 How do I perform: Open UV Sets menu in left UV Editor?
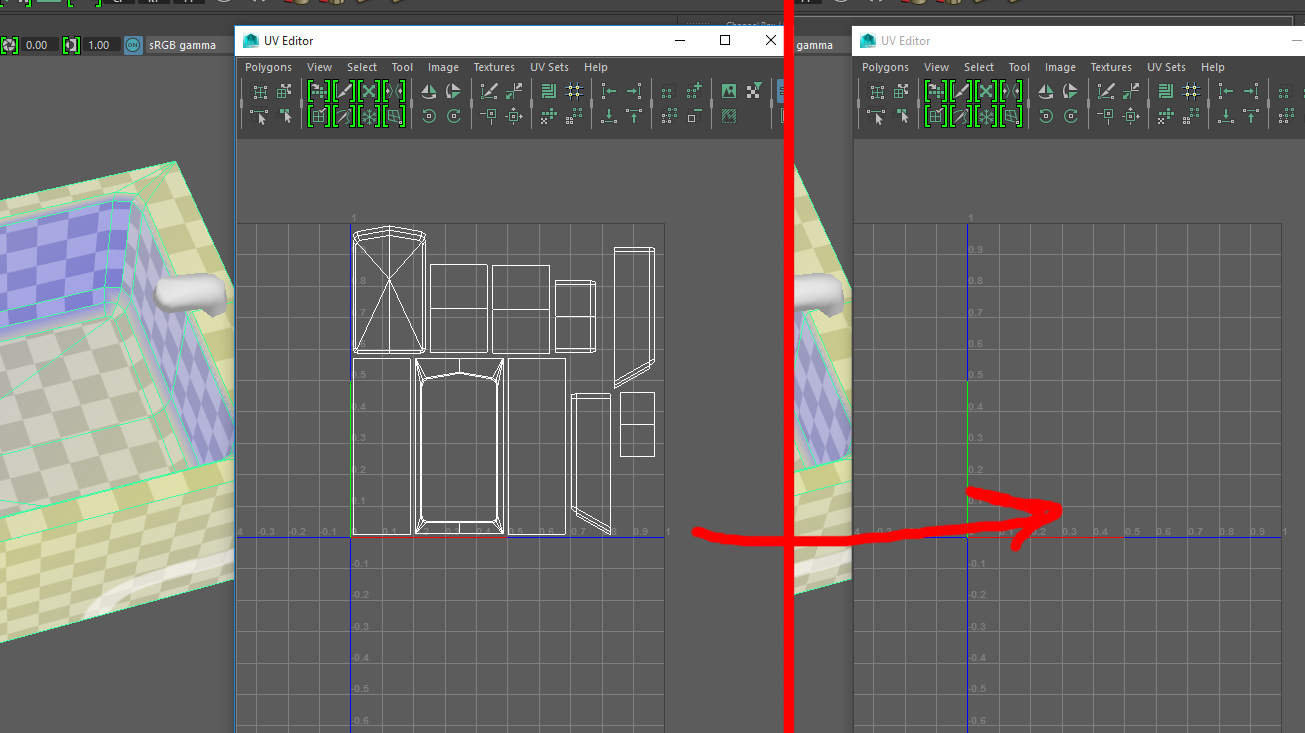pyautogui.click(x=549, y=67)
